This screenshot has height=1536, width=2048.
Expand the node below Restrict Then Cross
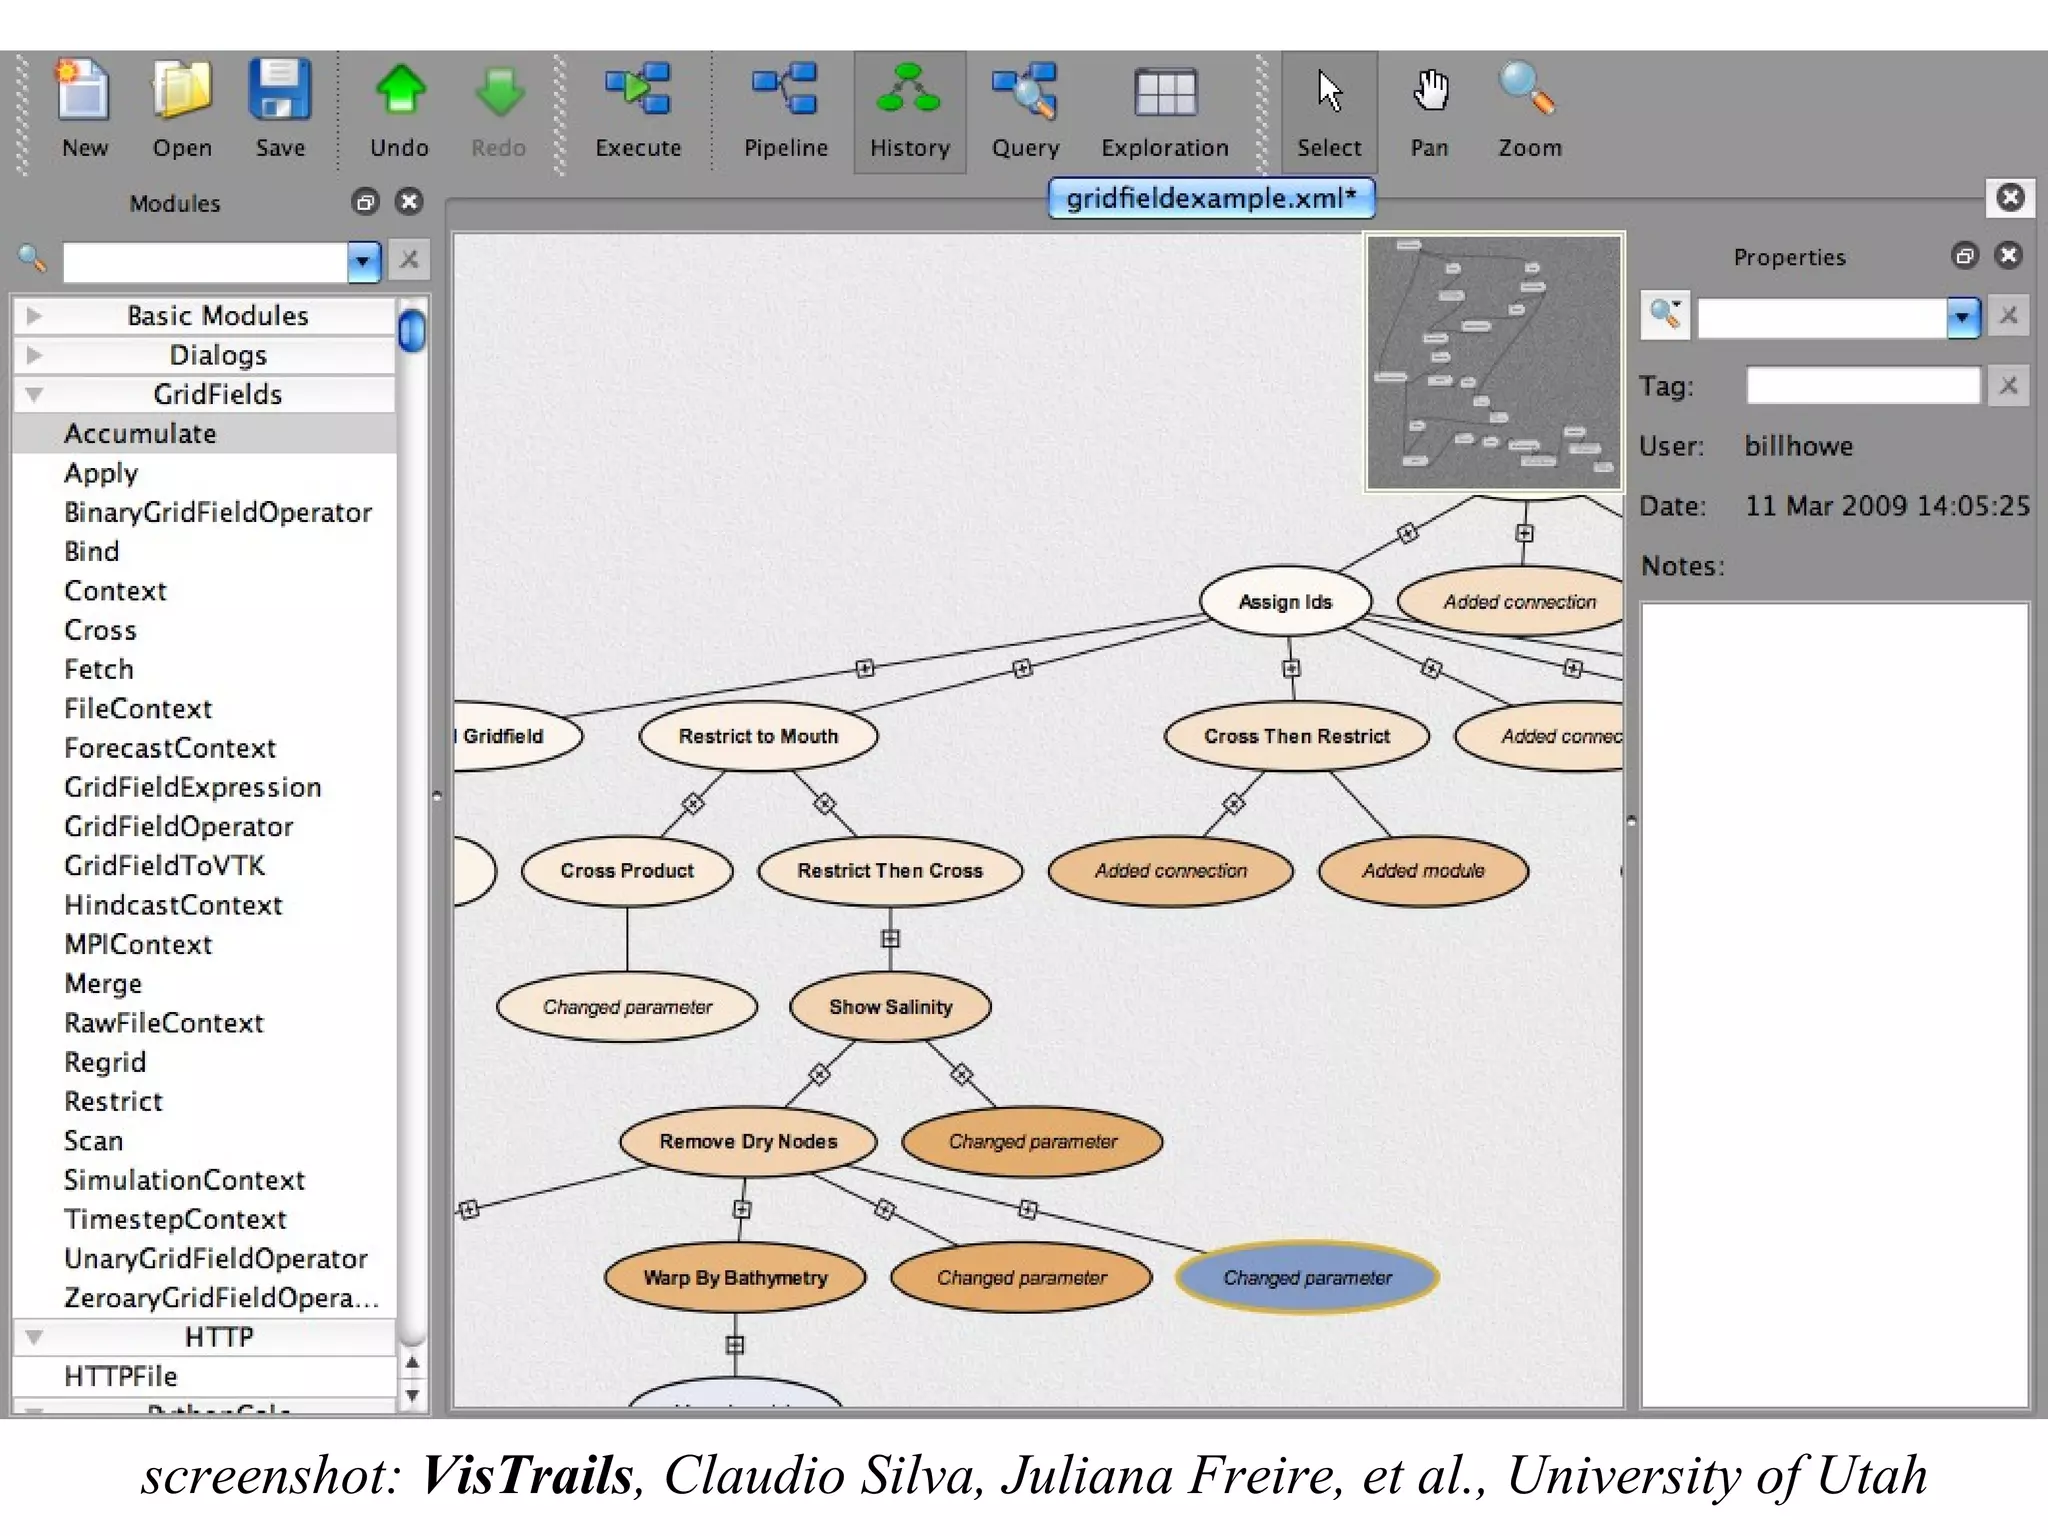point(890,938)
